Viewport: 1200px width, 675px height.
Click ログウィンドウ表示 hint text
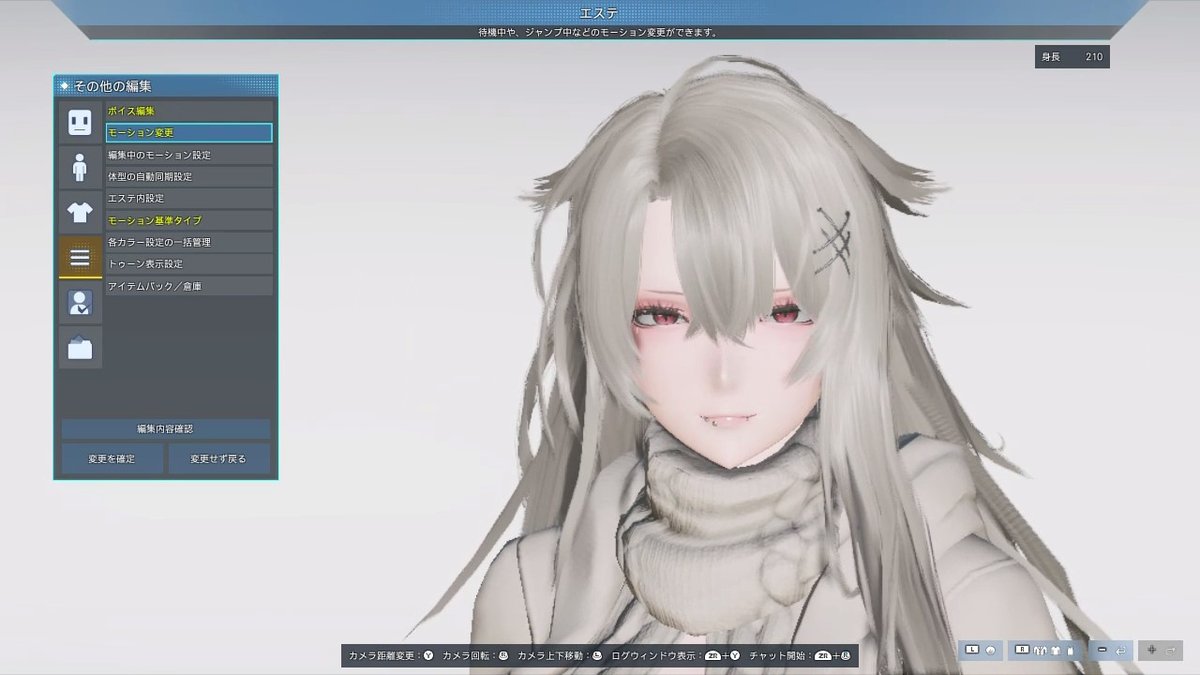(x=656, y=656)
